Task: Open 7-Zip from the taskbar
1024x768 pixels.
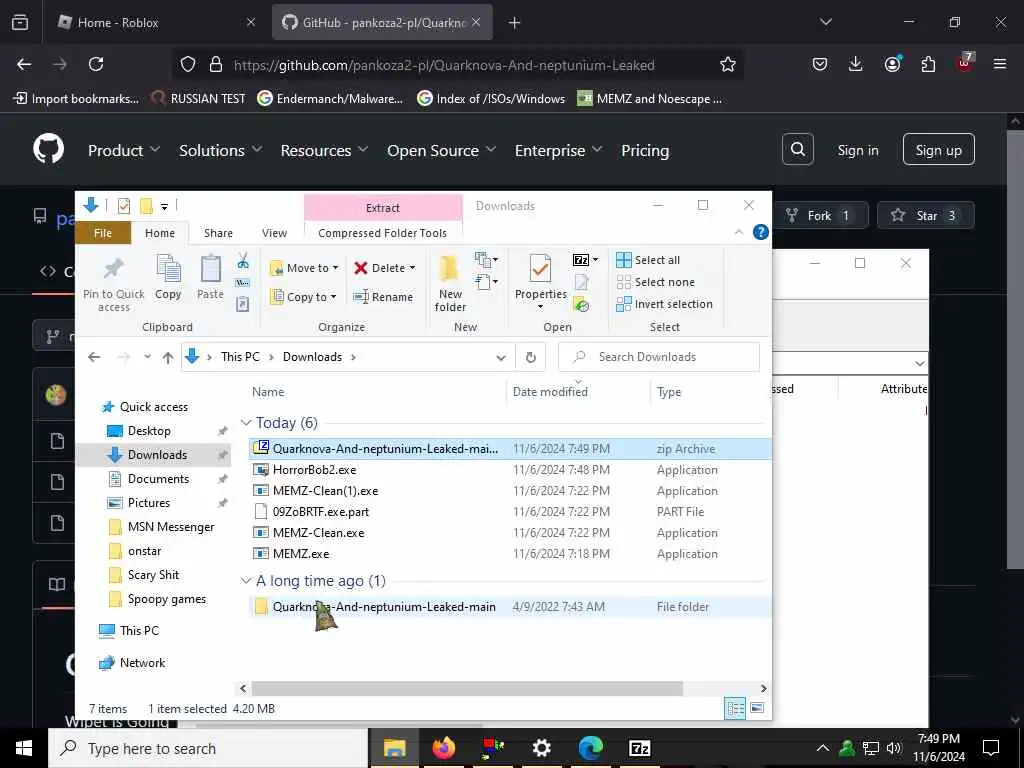Action: (639, 748)
